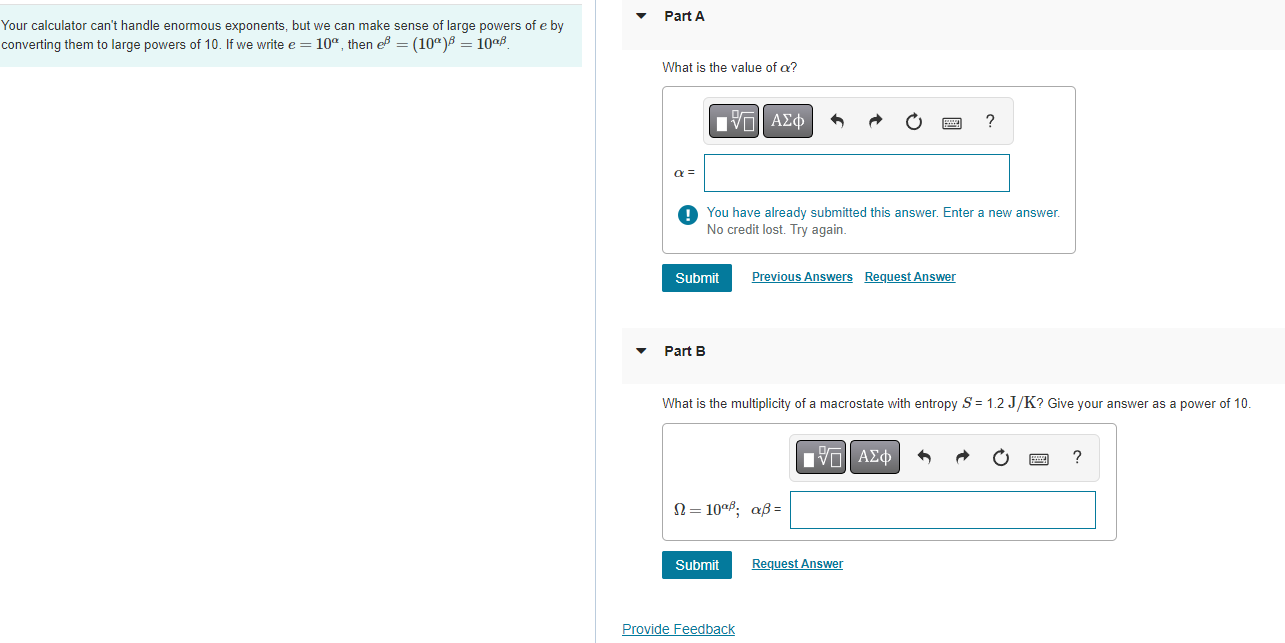Undo last edit in Part A toolbar
The image size is (1285, 643).
tap(838, 122)
